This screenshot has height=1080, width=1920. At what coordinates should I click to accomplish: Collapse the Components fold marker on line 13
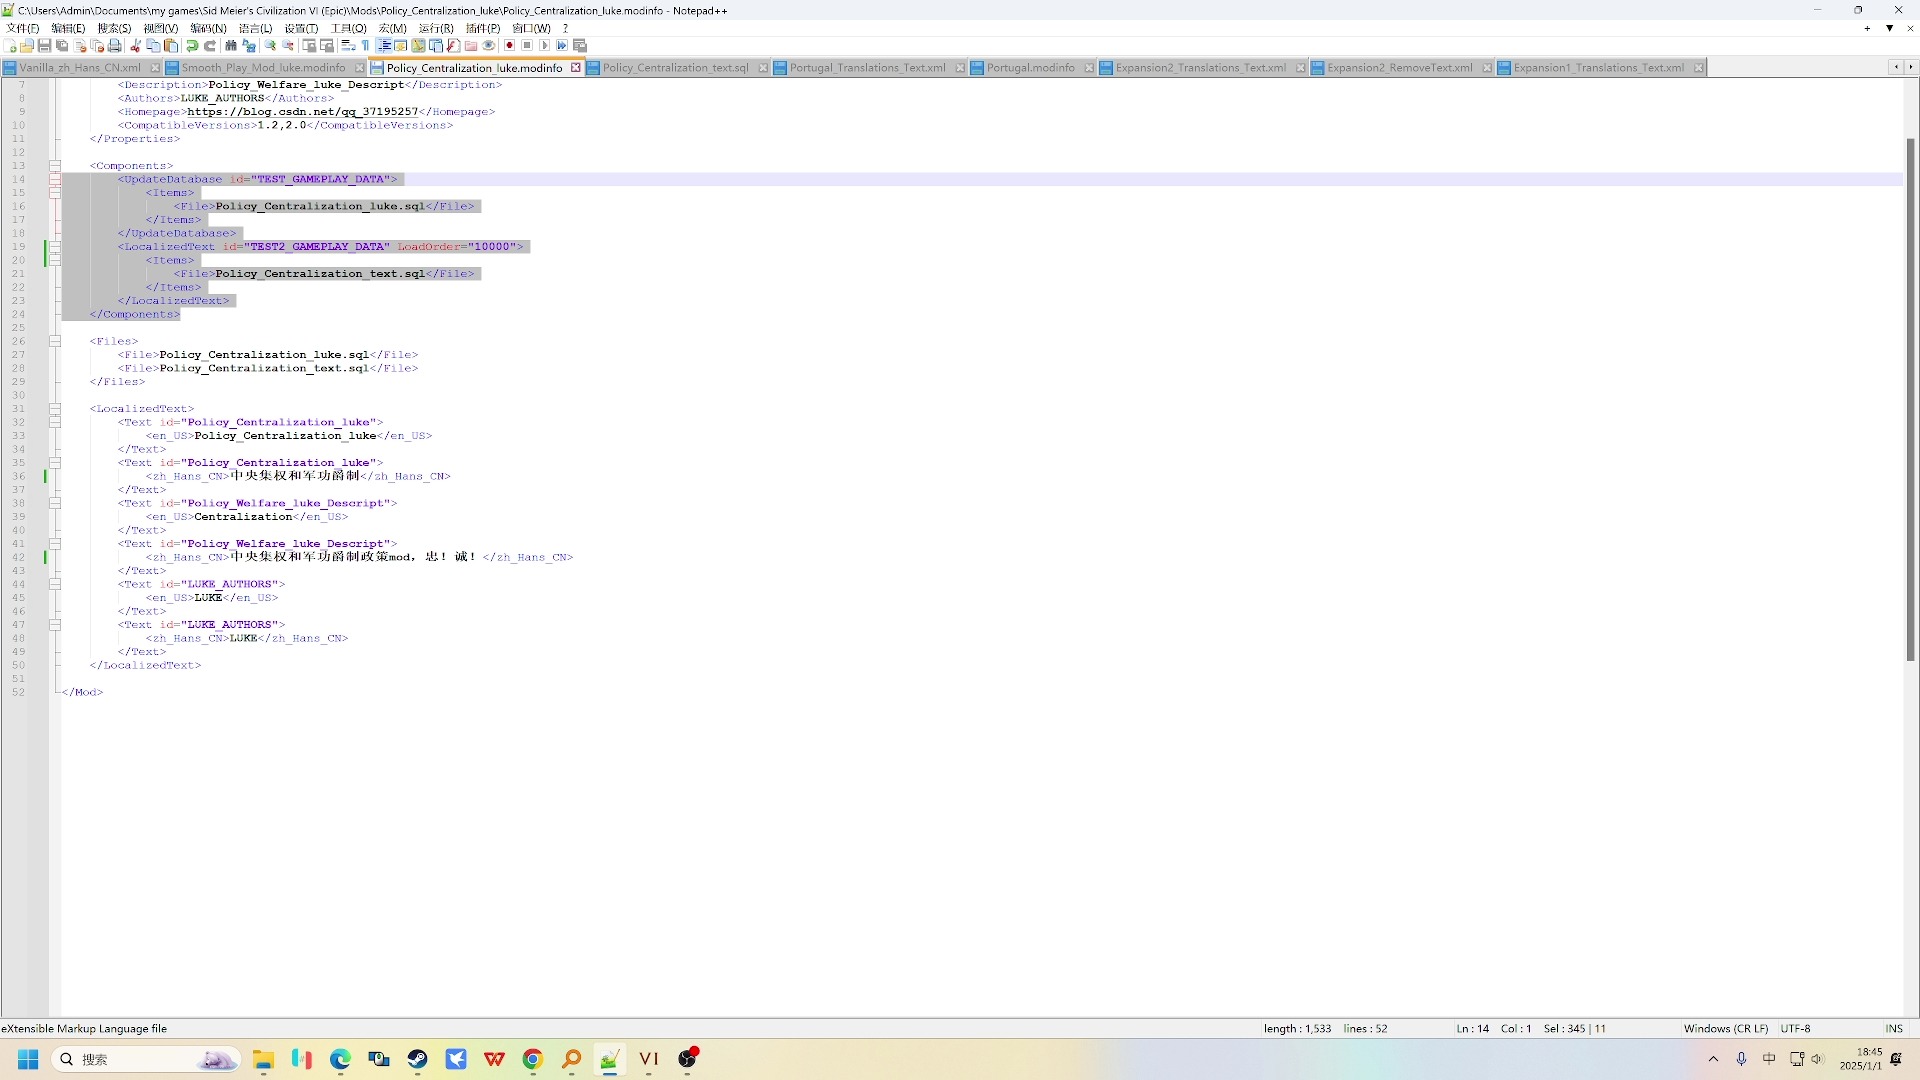click(x=55, y=166)
